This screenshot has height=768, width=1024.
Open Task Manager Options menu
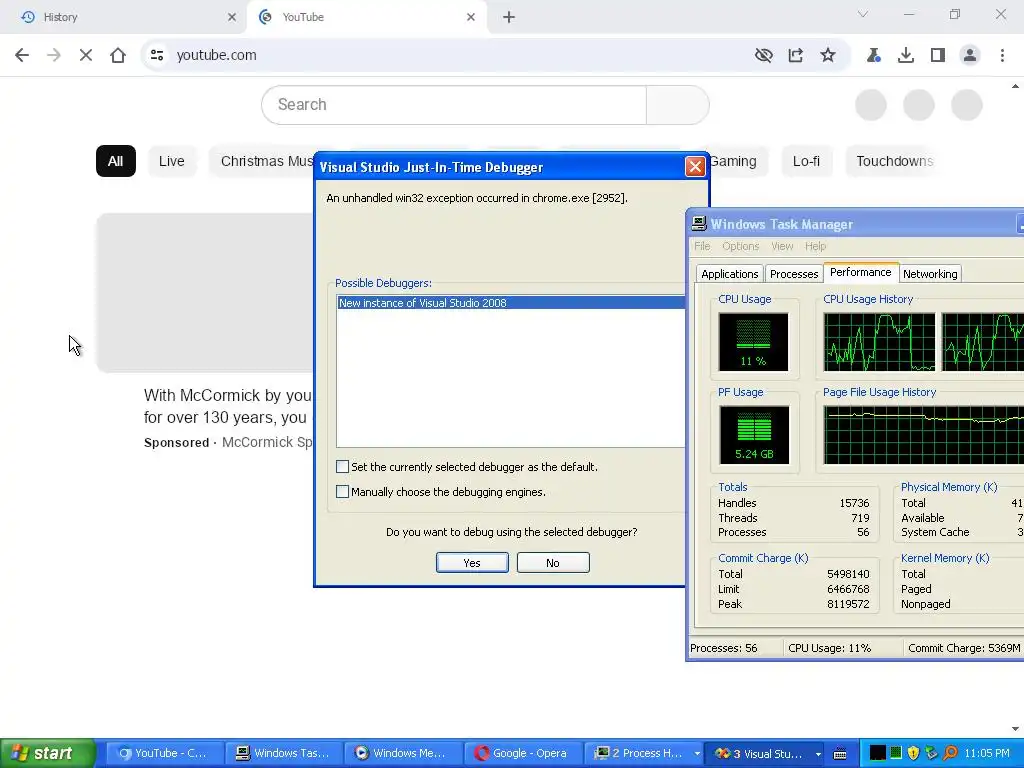coord(741,246)
